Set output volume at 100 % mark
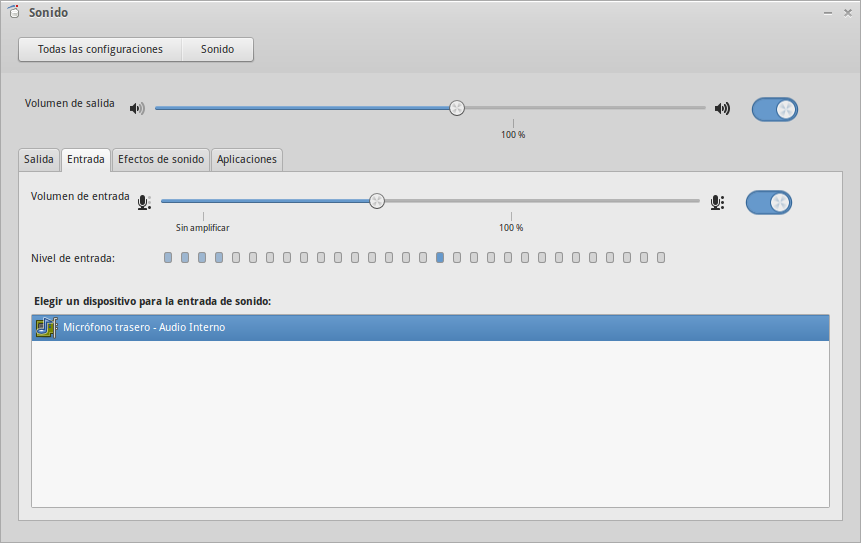The height and width of the screenshot is (543, 861). [513, 108]
